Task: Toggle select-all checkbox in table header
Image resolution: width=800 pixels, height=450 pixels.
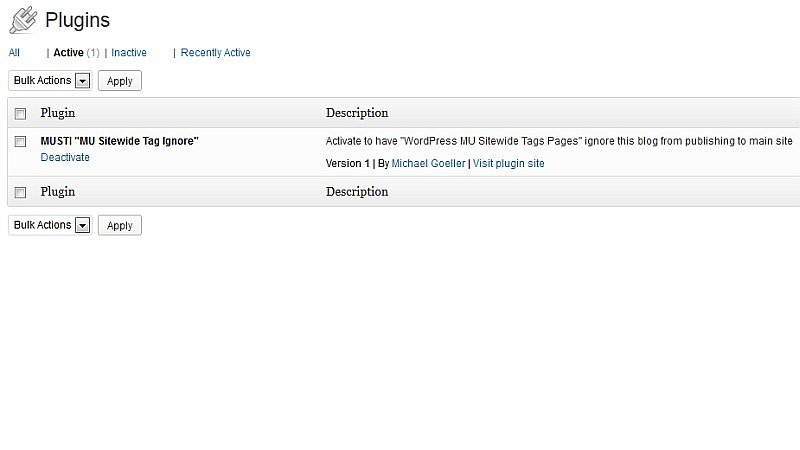Action: [x=20, y=114]
